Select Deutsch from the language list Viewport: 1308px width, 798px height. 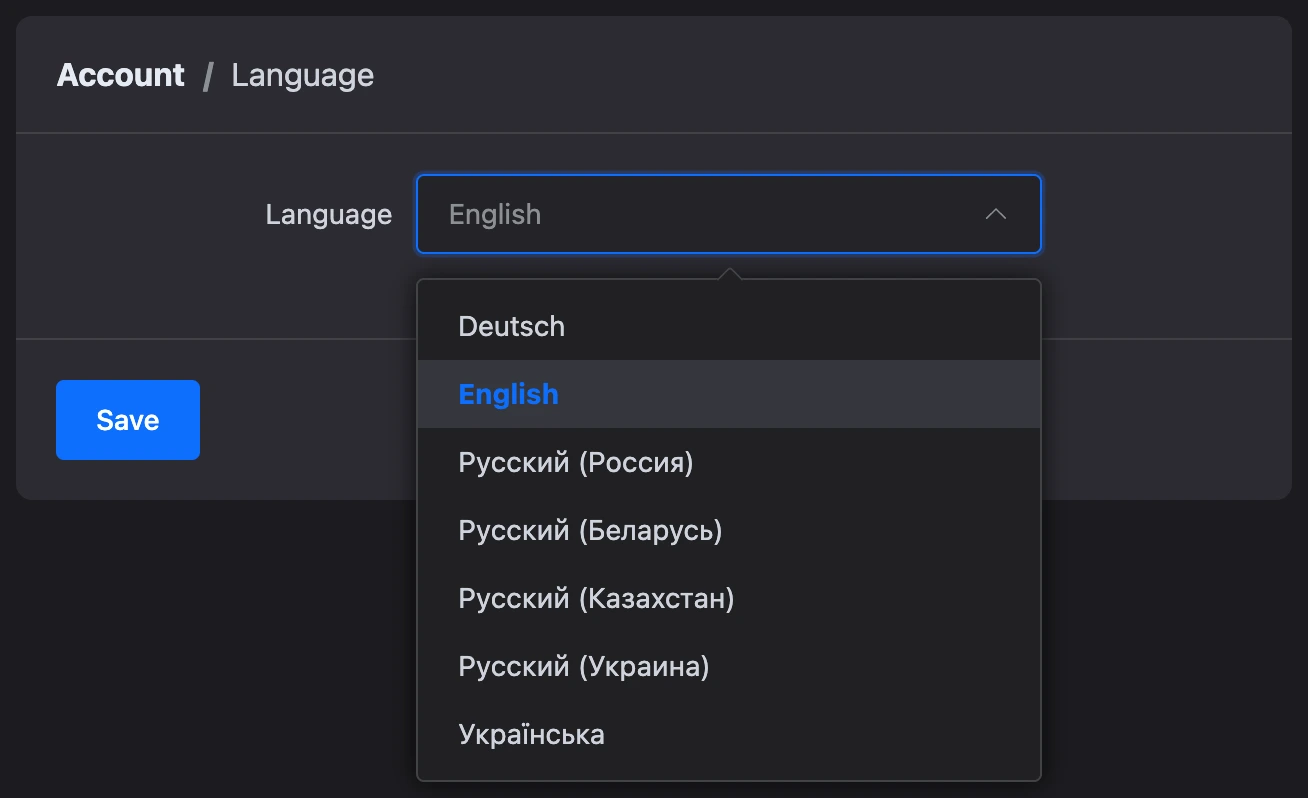(729, 326)
